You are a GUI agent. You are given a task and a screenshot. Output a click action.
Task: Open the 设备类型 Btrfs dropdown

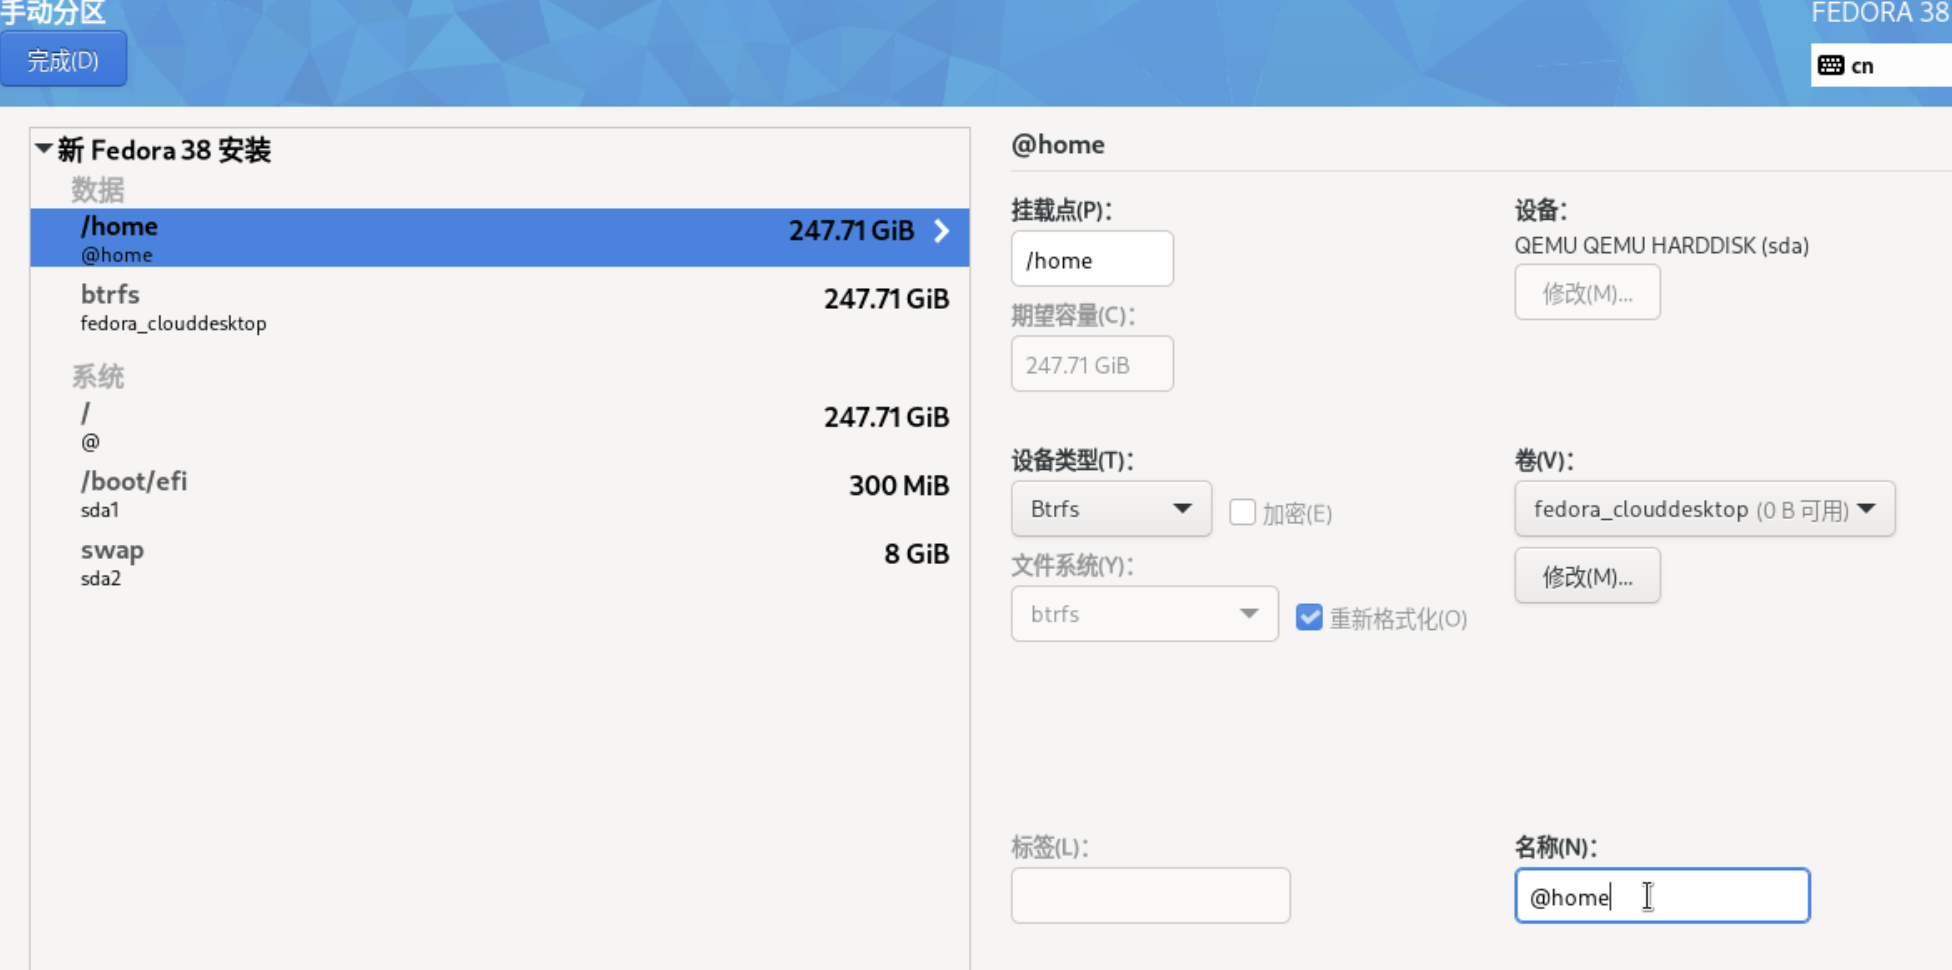pyautogui.click(x=1111, y=509)
